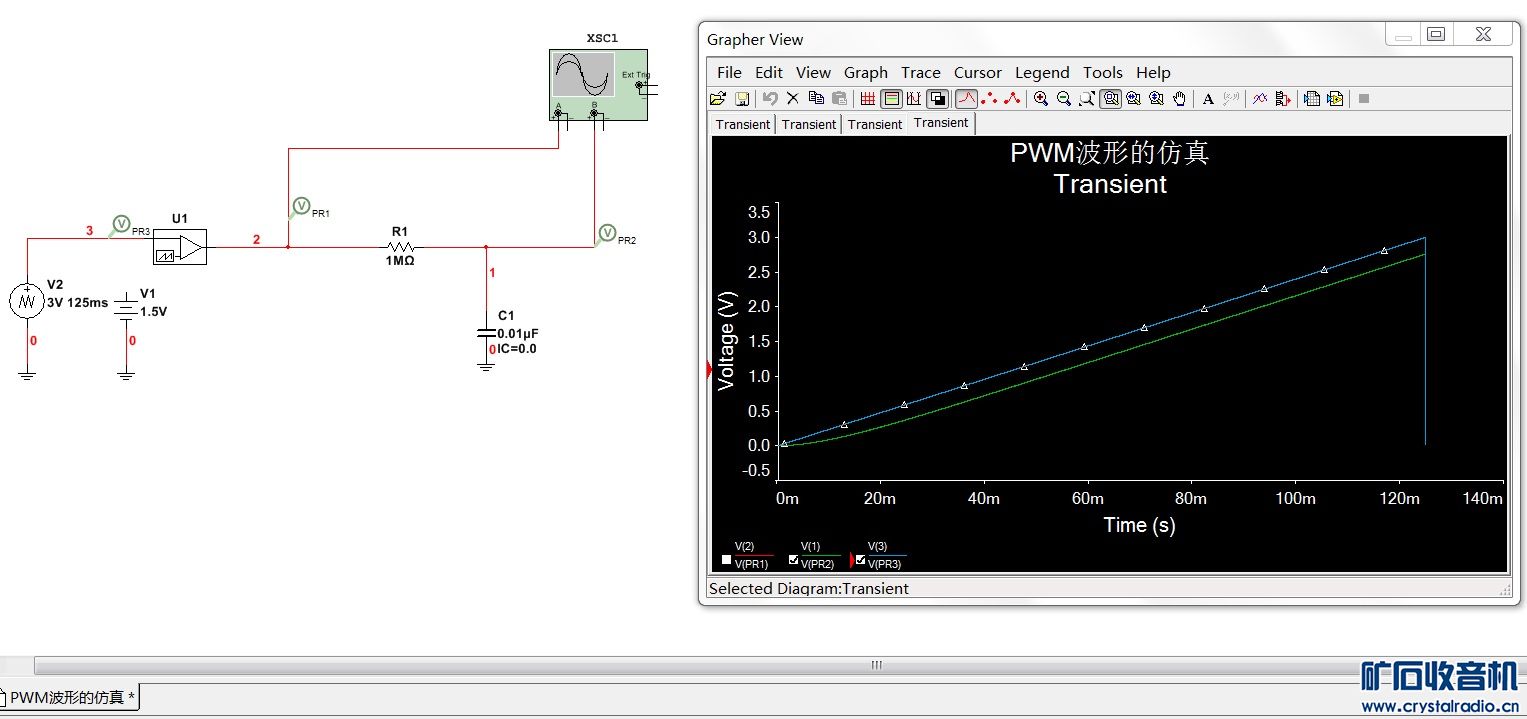Screen dimensions: 1527x719
Task: Open the Graph menu
Action: [865, 72]
